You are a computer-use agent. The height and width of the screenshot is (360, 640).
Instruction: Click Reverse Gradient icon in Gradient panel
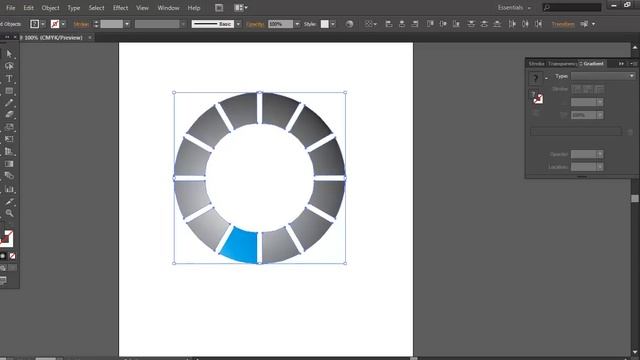537,113
